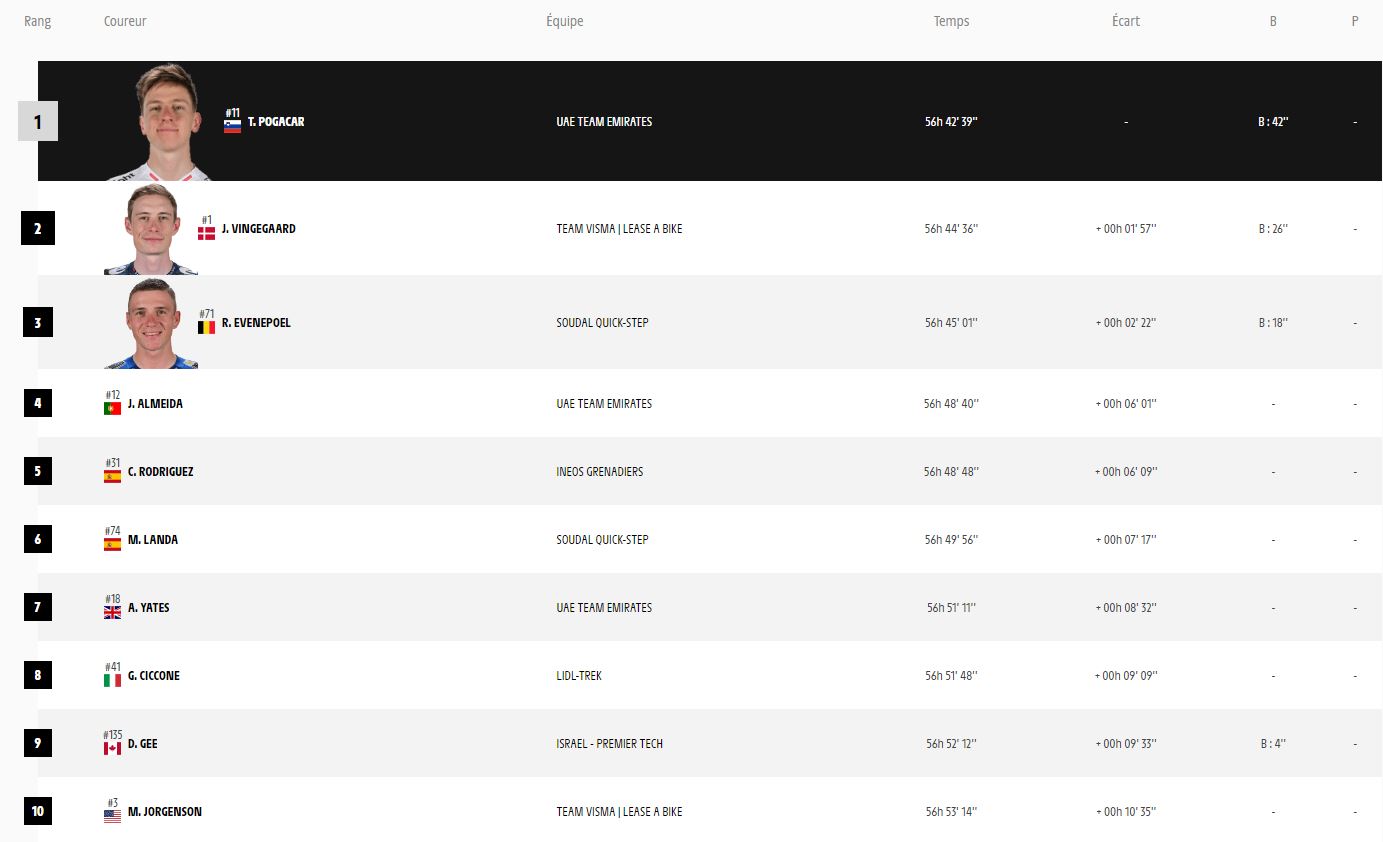Screen dimensions: 1383x842
Task: Click the Belgian flag beside R. Evenepoel
Action: point(206,327)
